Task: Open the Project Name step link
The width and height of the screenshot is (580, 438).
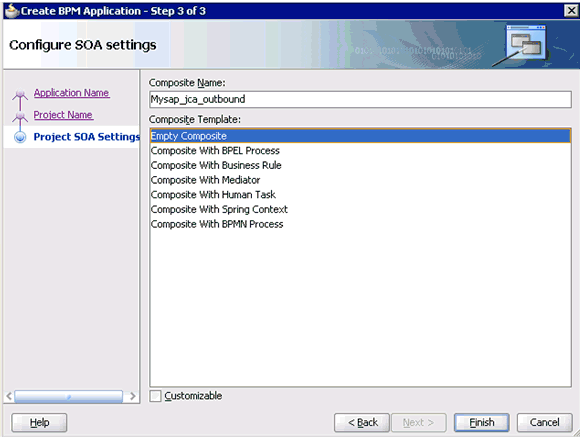Action: pyautogui.click(x=63, y=115)
